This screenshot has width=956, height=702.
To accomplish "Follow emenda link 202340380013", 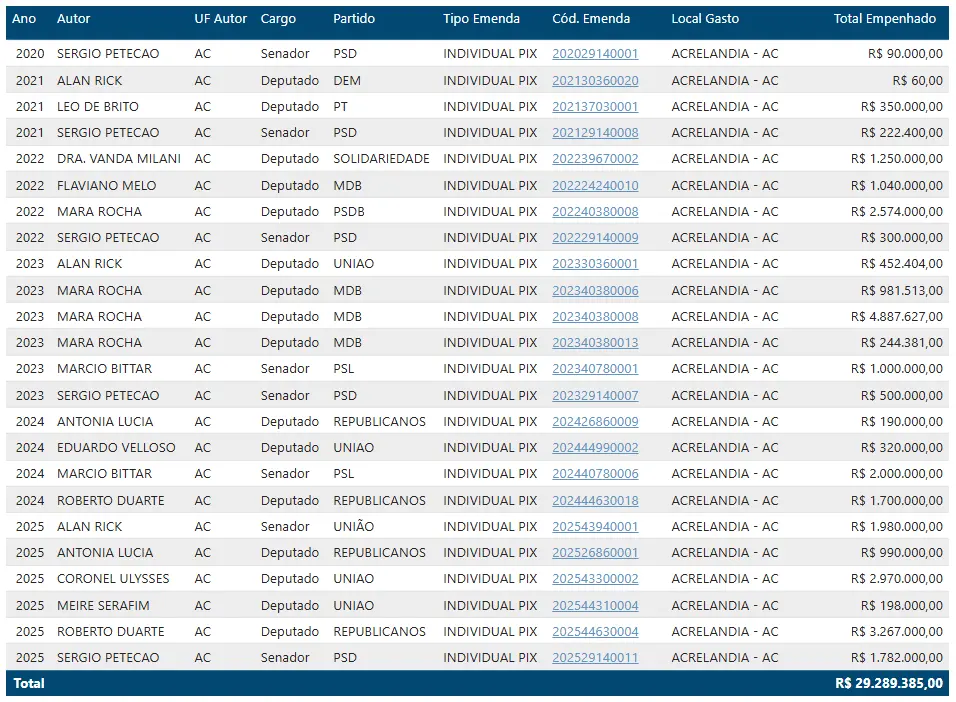I will tap(595, 343).
